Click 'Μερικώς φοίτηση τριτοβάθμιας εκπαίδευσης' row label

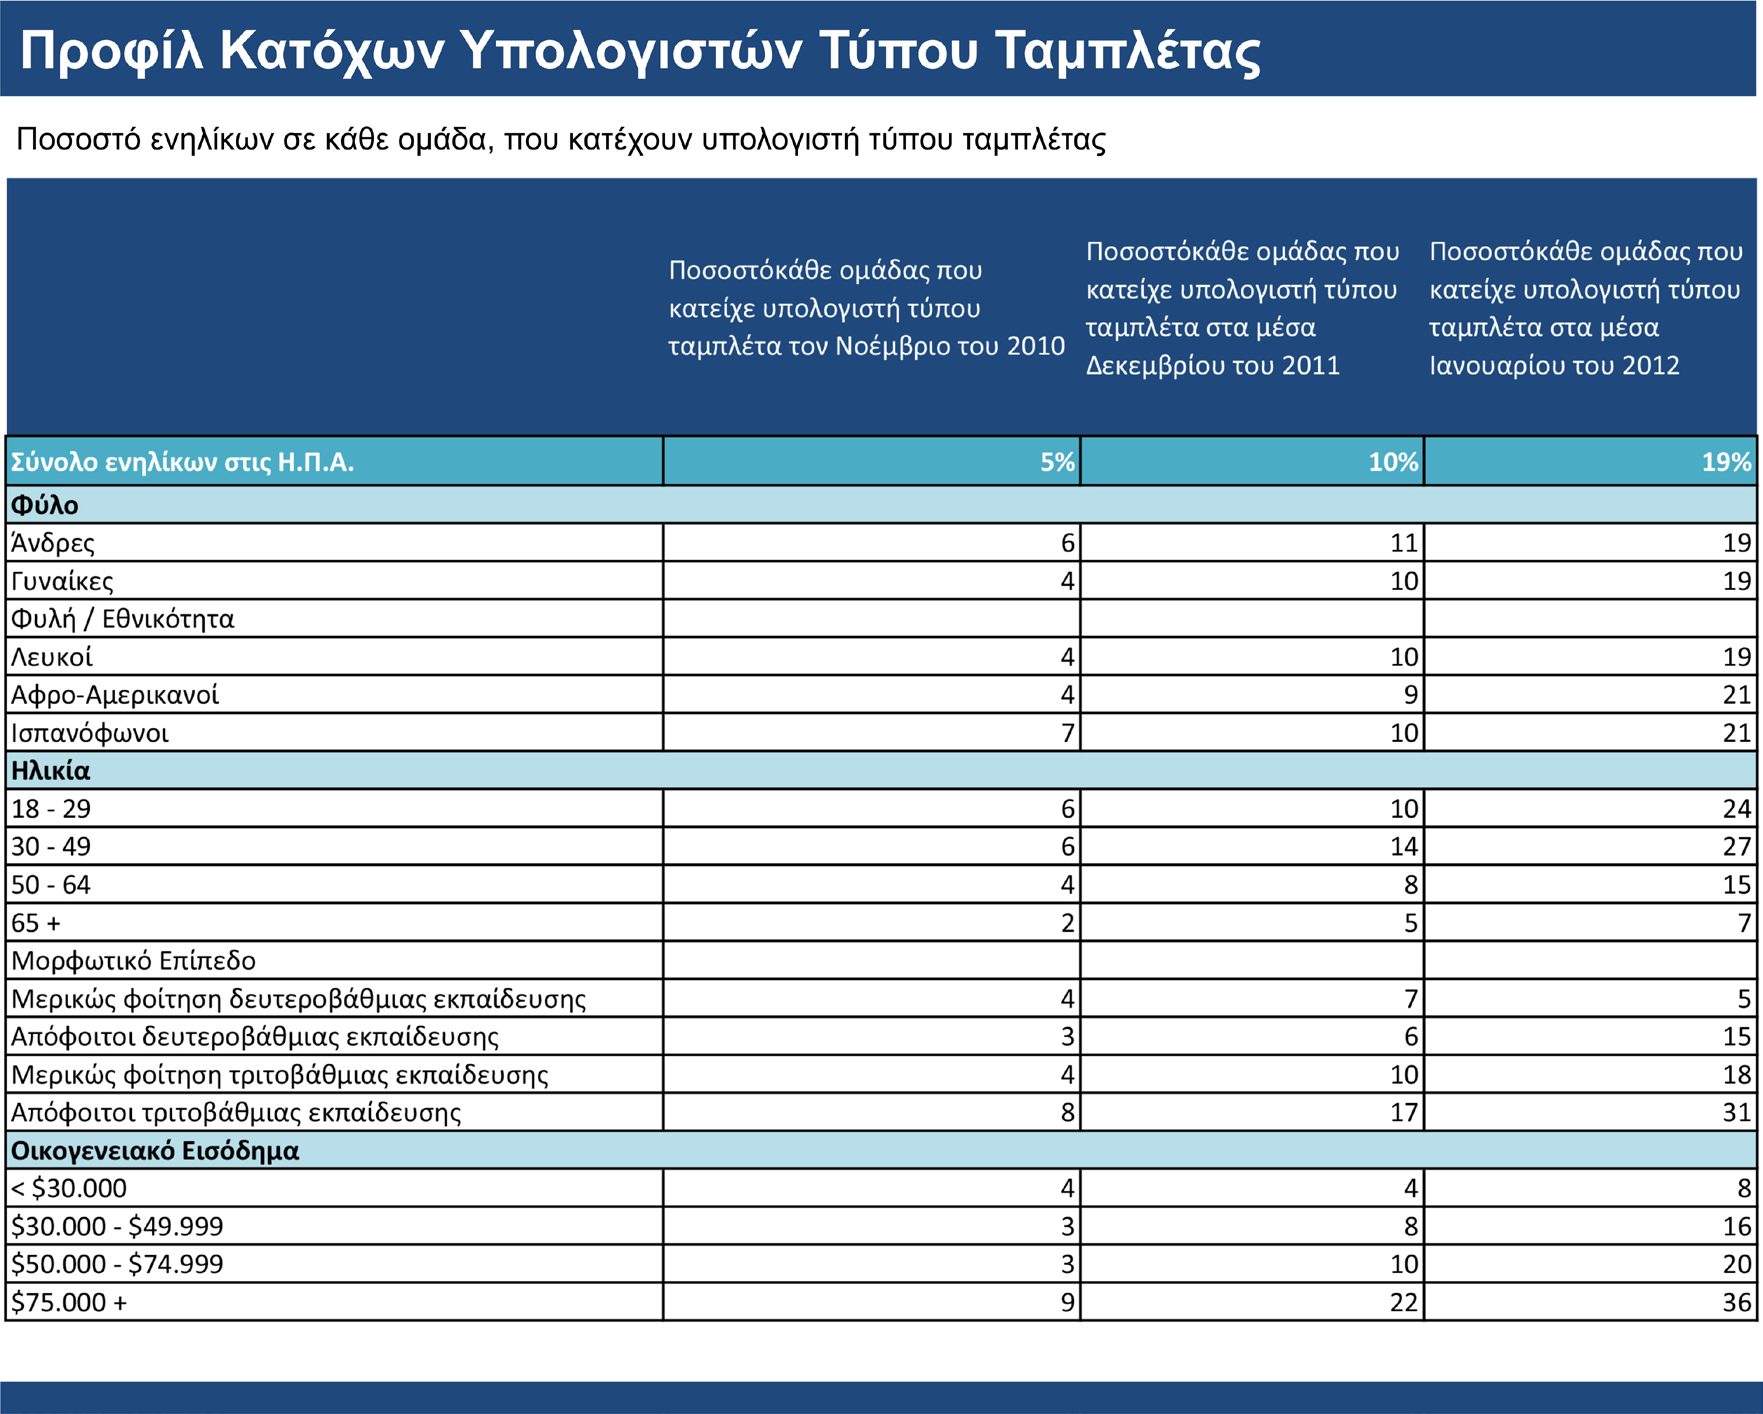click(x=279, y=1075)
